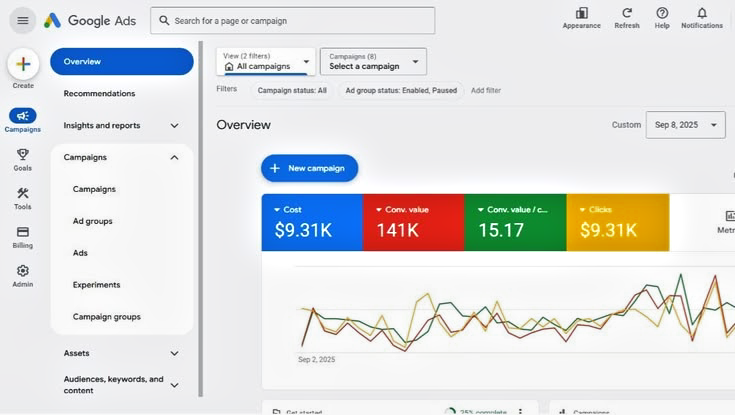Viewport: 735px width, 415px height.
Task: Open Notifications bell icon
Action: pos(702,13)
